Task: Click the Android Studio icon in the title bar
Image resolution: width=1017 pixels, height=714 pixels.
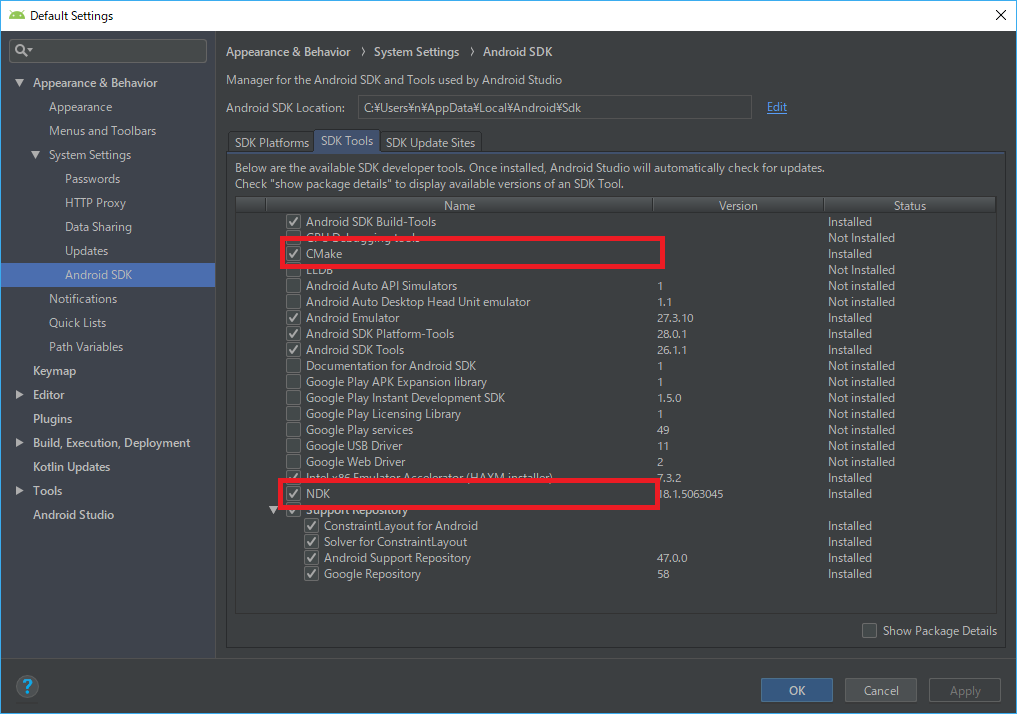Action: 17,15
